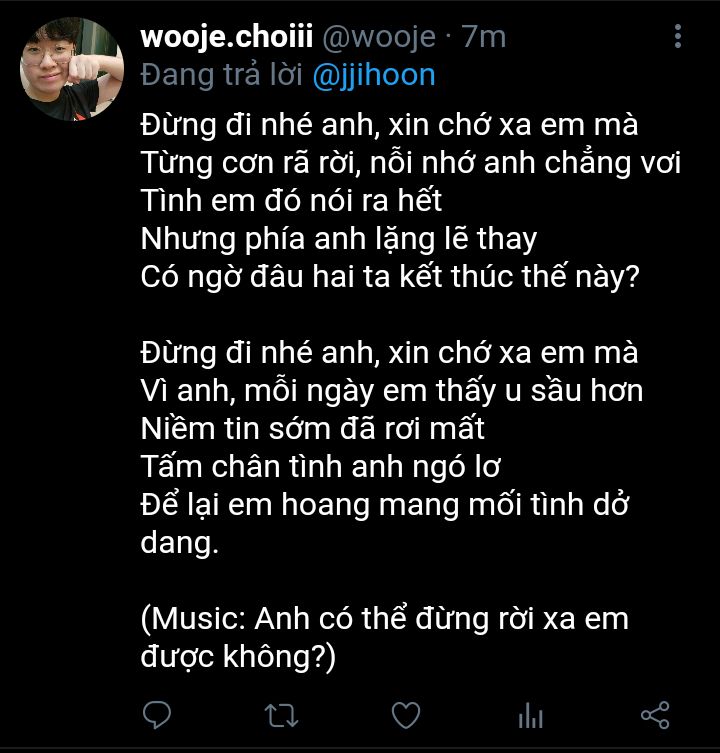Click 'Có ngờ đâu hai ta kết thúc thế này?'
Viewport: 720px width, 753px height.
[x=390, y=277]
